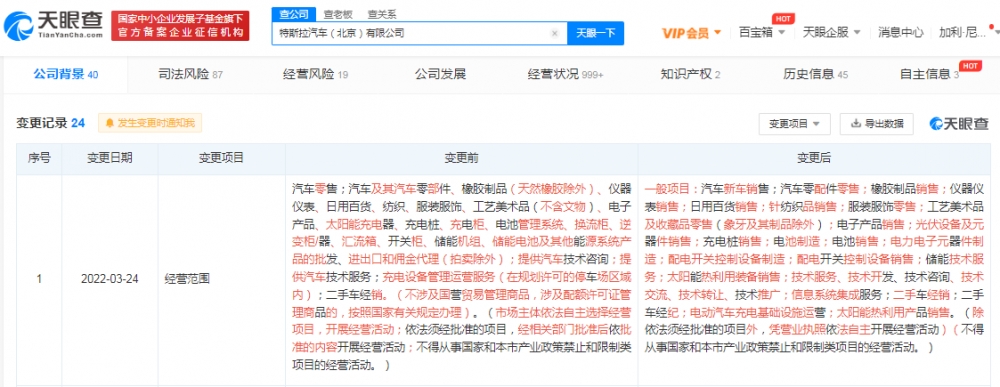Switch to the 查公司 search tab
This screenshot has height=387, width=1000.
[x=294, y=14]
